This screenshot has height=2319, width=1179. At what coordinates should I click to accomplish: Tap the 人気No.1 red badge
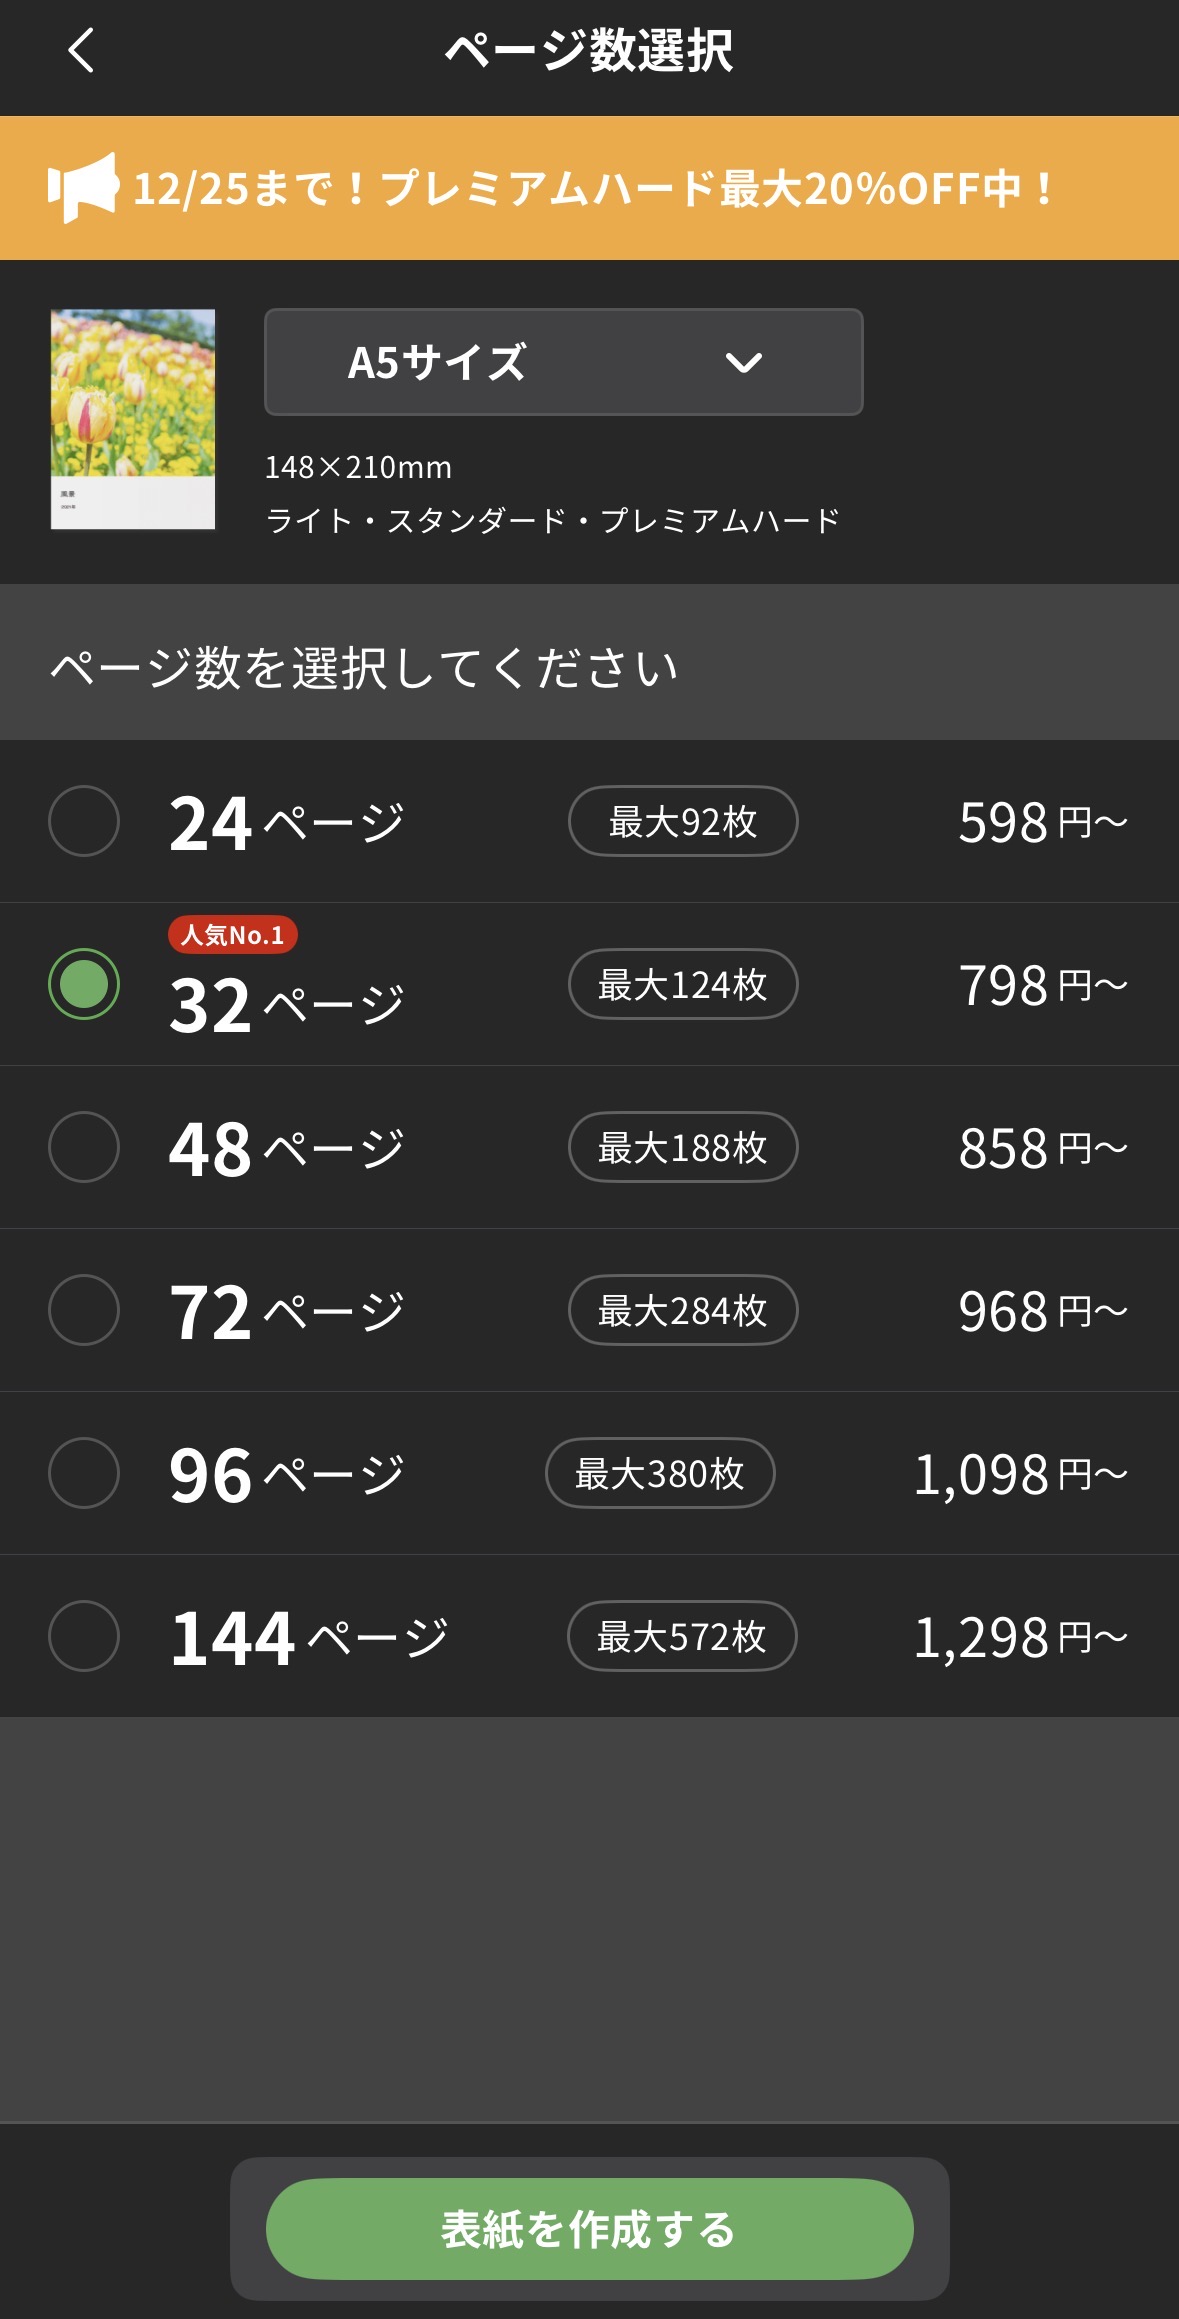pos(233,935)
